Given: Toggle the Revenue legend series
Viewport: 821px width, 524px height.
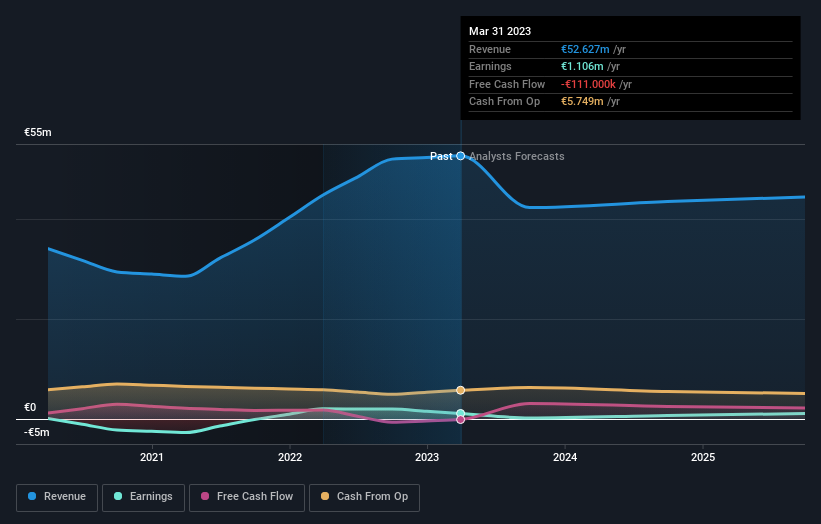Looking at the screenshot, I should pos(57,497).
